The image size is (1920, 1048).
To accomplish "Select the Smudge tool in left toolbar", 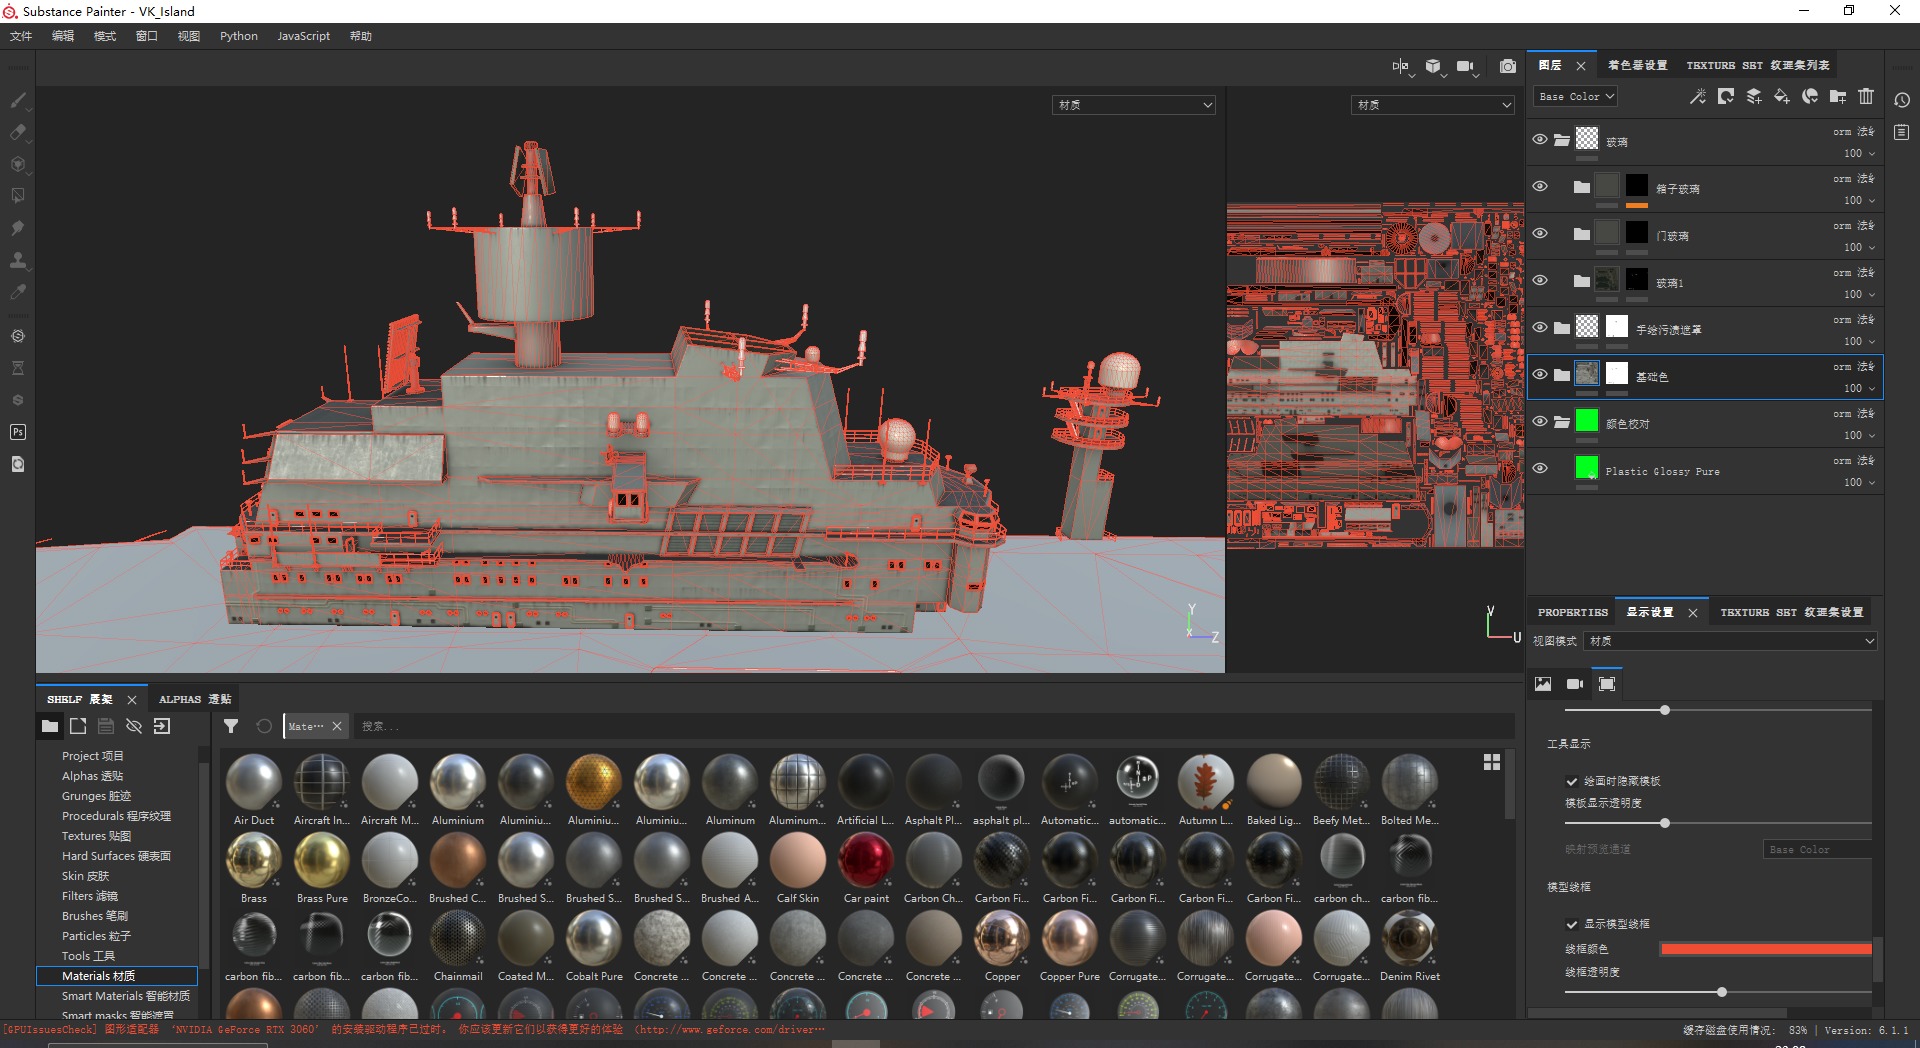I will 18,228.
